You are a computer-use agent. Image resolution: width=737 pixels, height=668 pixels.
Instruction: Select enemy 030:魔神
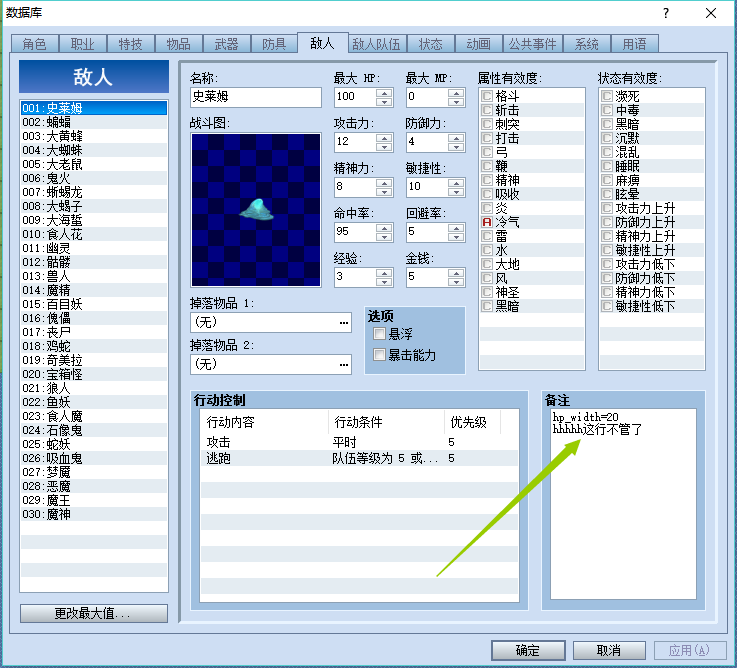coord(94,514)
